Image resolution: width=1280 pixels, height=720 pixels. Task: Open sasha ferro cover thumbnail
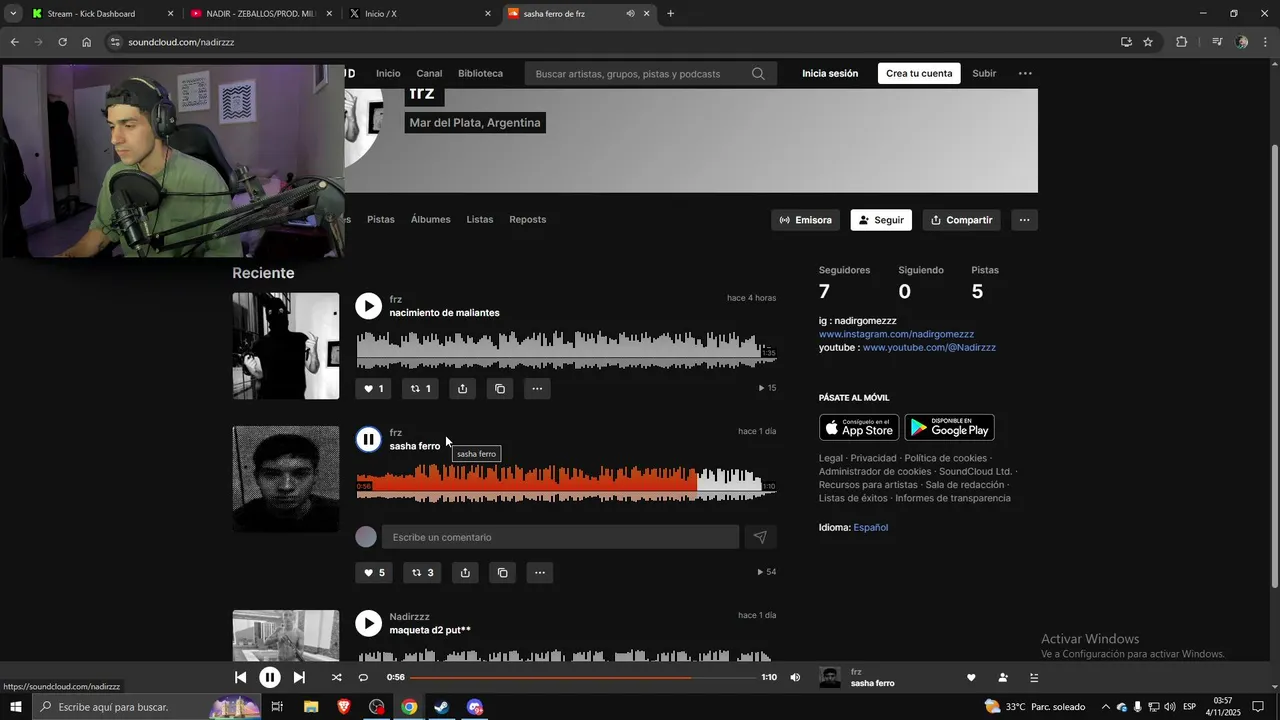pos(286,479)
